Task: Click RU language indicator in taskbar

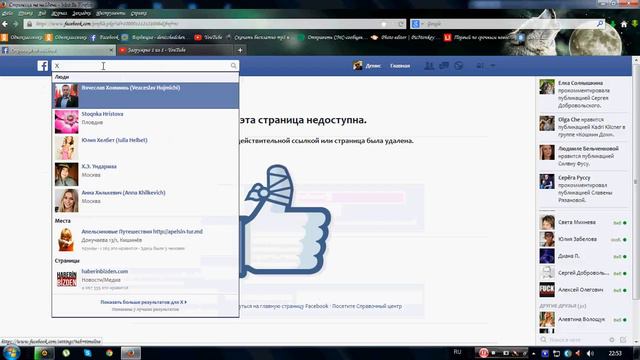Action: tap(457, 352)
